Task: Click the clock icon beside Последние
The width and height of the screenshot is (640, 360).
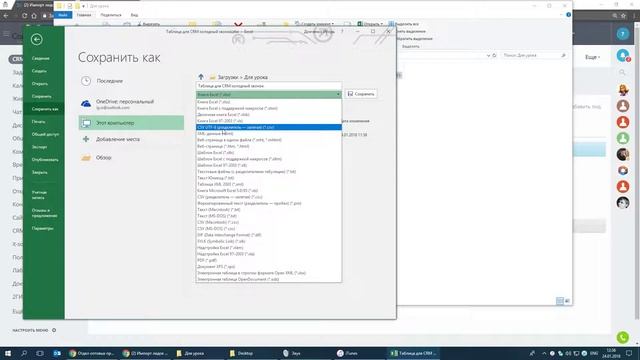Action: [86, 81]
